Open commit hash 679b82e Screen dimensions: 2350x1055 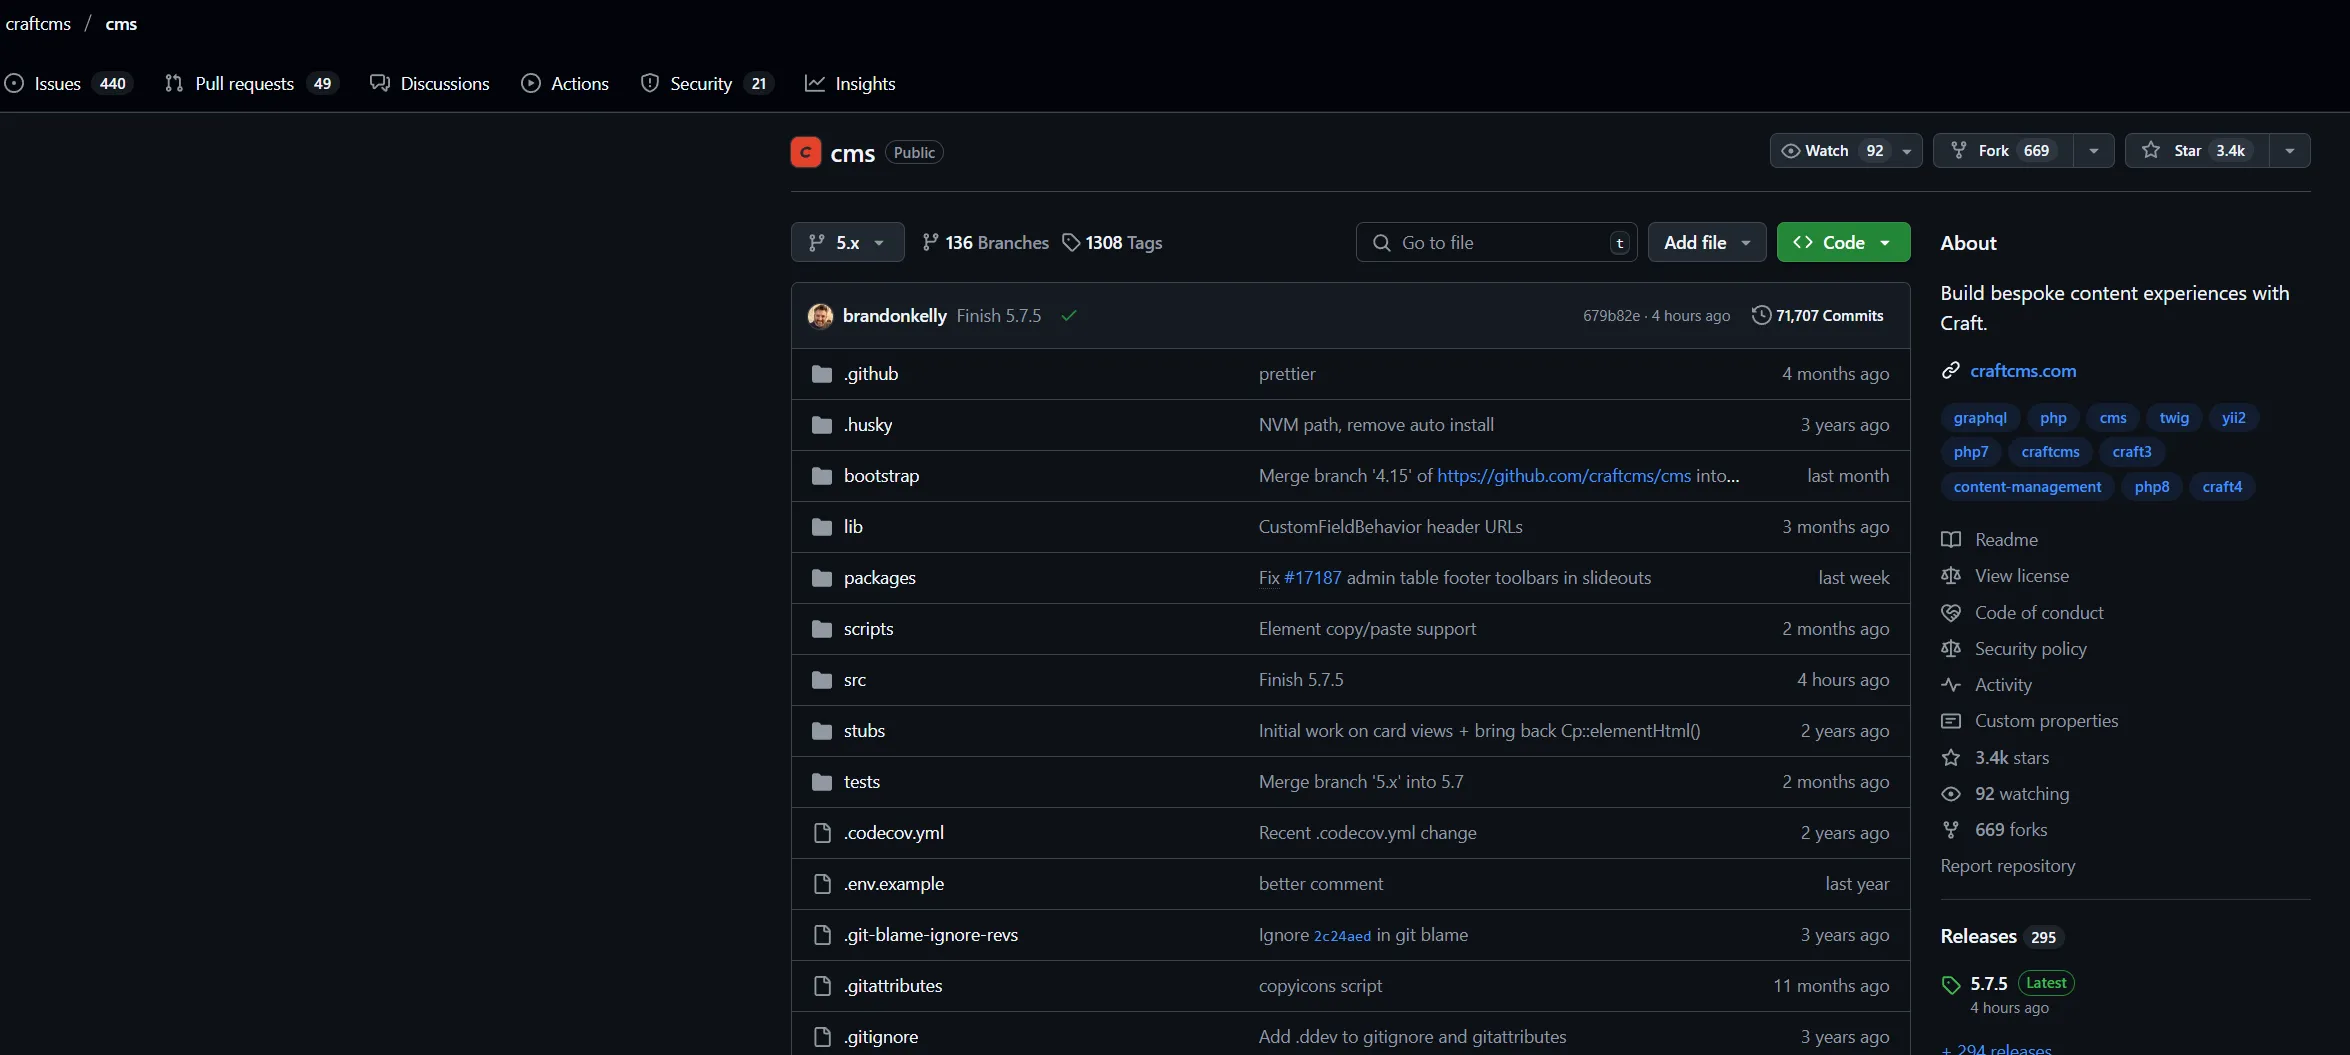click(1611, 316)
